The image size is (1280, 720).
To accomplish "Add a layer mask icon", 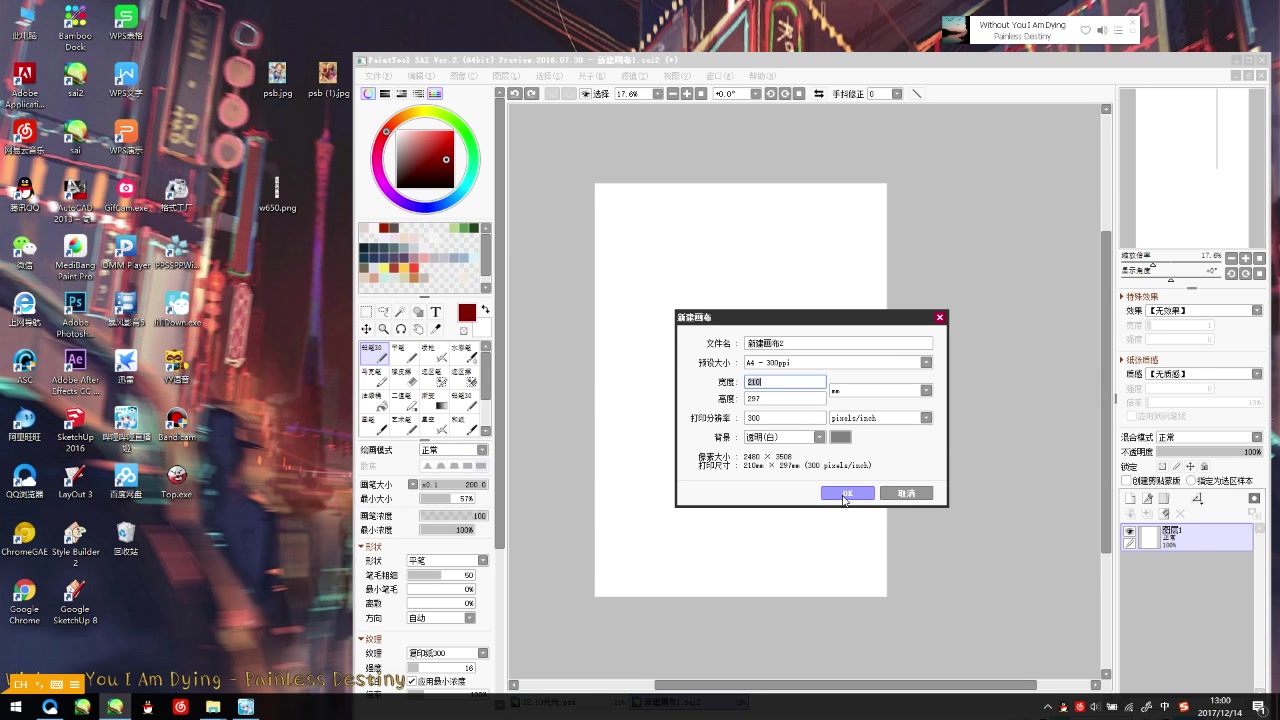I will [1254, 498].
